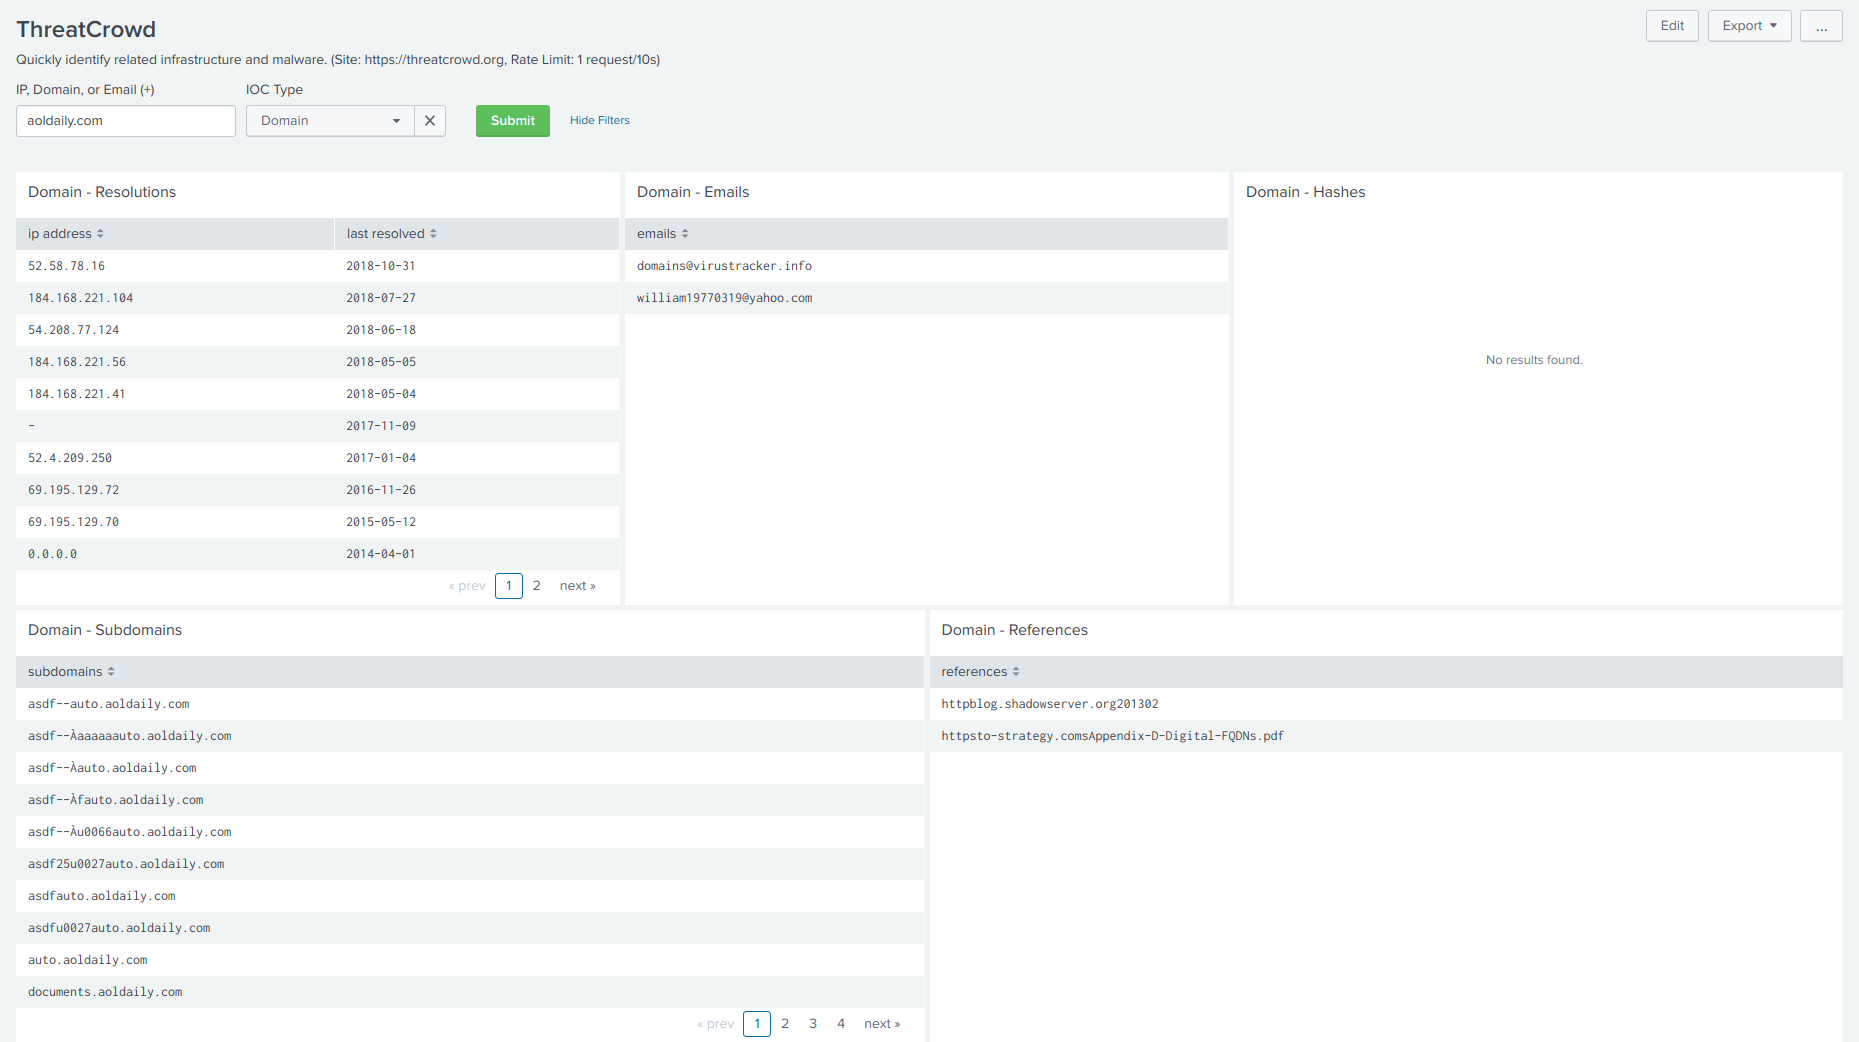Clear the IOC Type selection with X
This screenshot has width=1859, height=1042.
(430, 121)
